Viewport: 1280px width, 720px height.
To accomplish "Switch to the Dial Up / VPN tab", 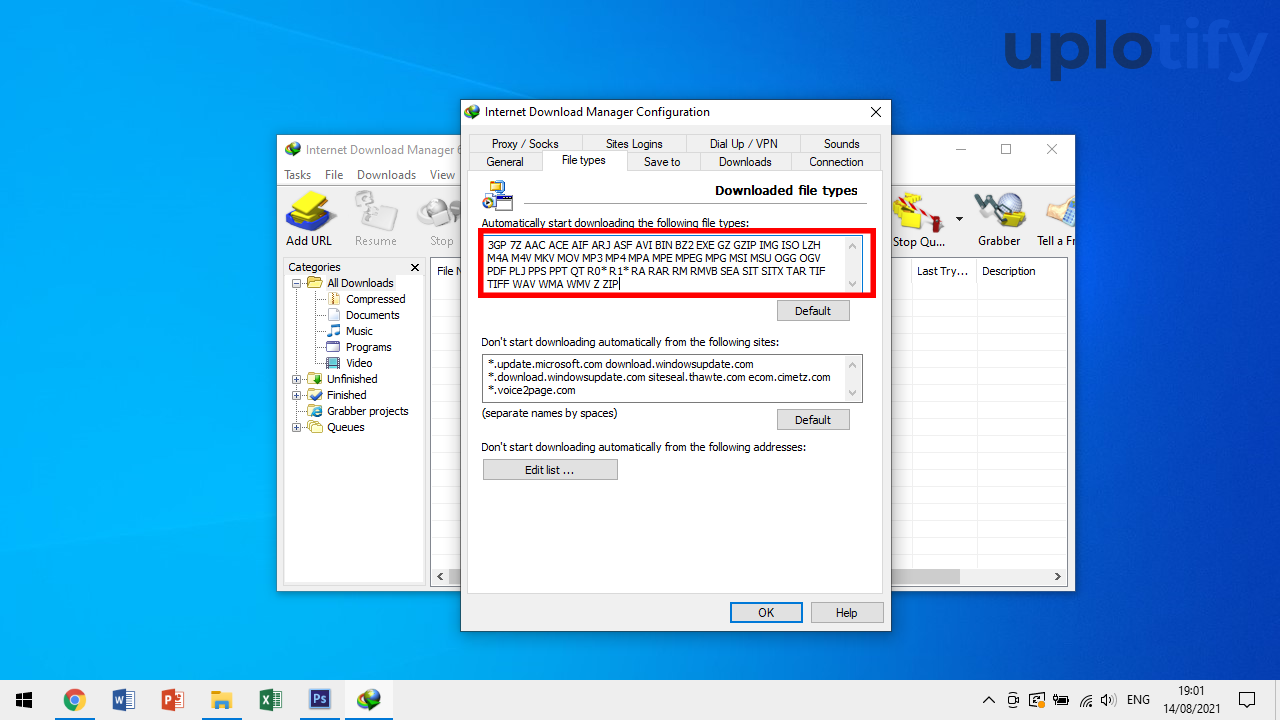I will pyautogui.click(x=743, y=144).
